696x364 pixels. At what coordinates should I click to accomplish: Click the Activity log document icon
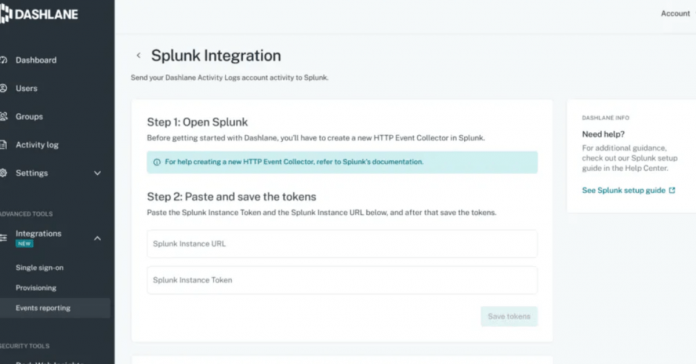click(x=3, y=145)
